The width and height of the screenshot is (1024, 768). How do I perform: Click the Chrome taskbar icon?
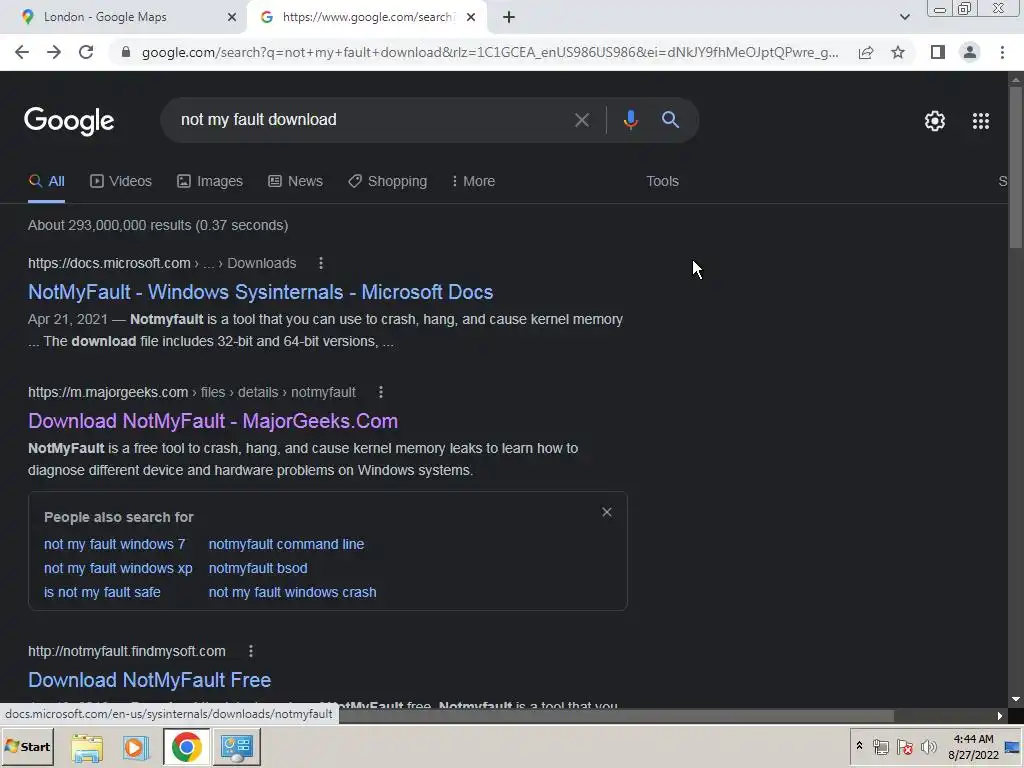187,747
